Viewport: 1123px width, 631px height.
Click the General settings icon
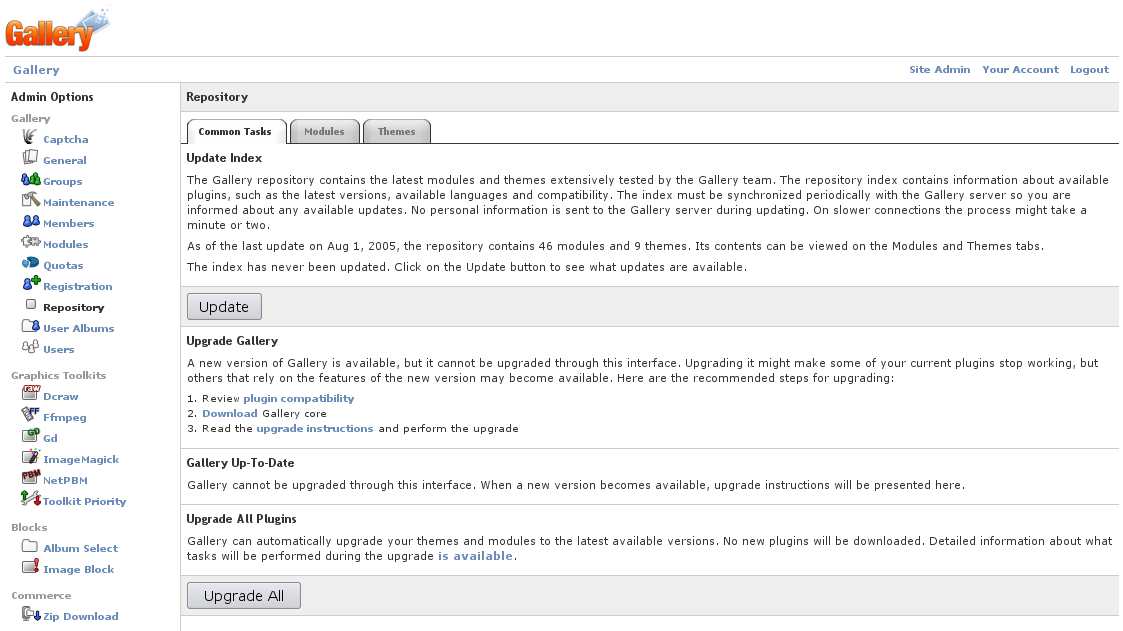tap(30, 157)
